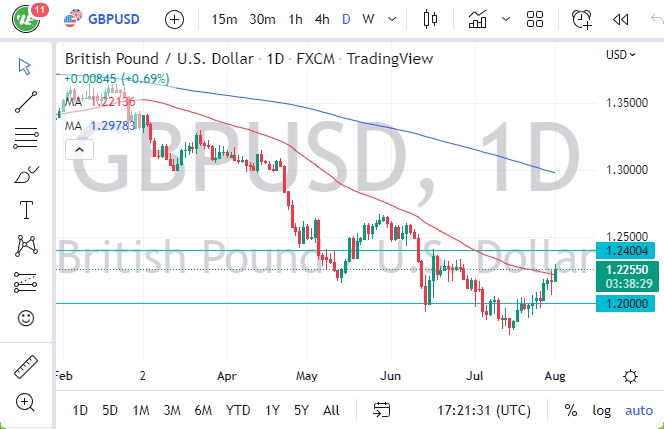This screenshot has height=429, width=664.
Task: Open the candlestick chart style menu
Action: 432,19
